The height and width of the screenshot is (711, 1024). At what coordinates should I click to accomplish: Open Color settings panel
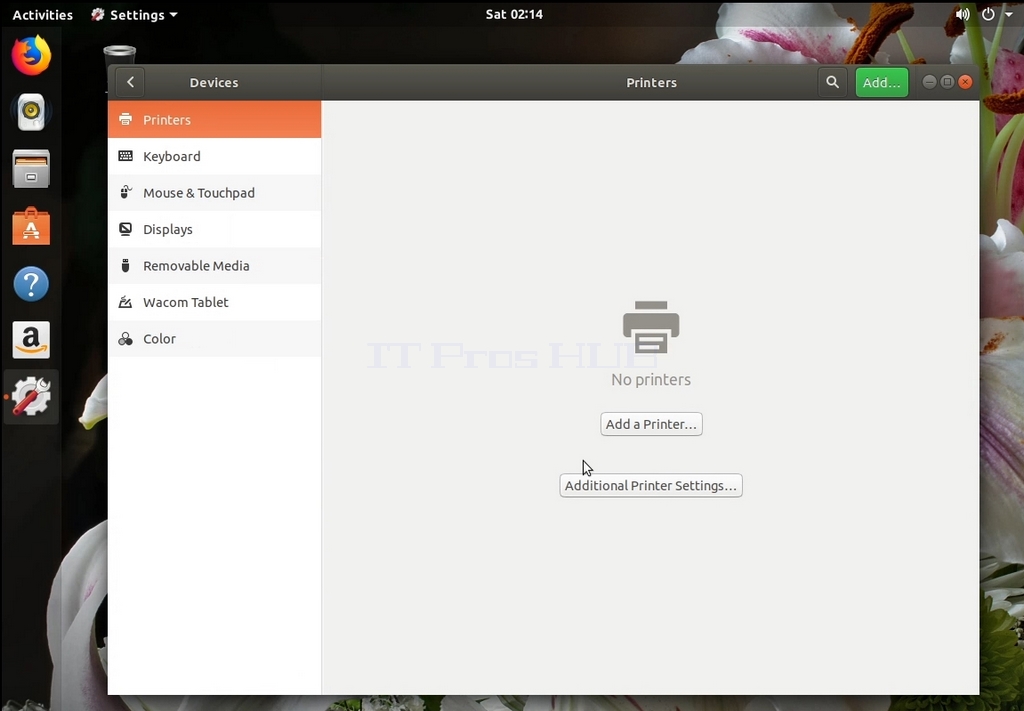click(214, 339)
